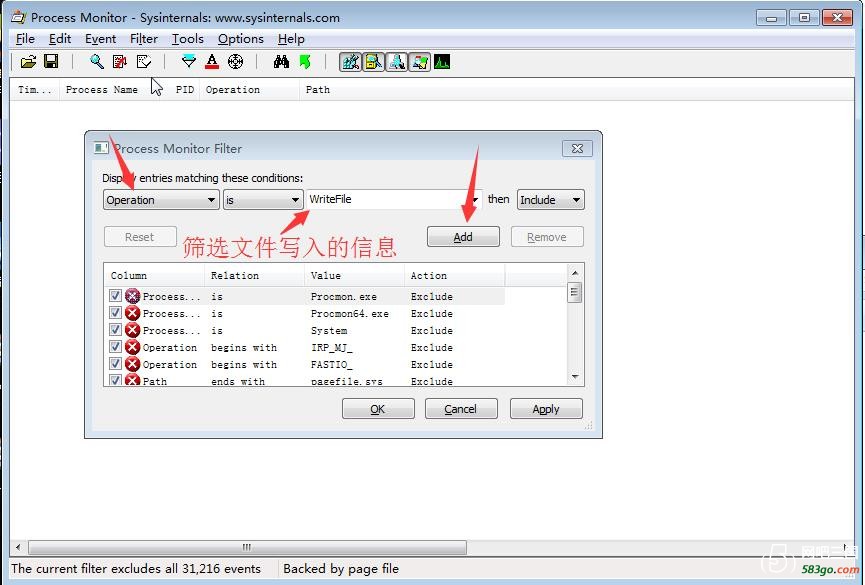Click the Action header in filter list
865x585 pixels.
coord(454,275)
